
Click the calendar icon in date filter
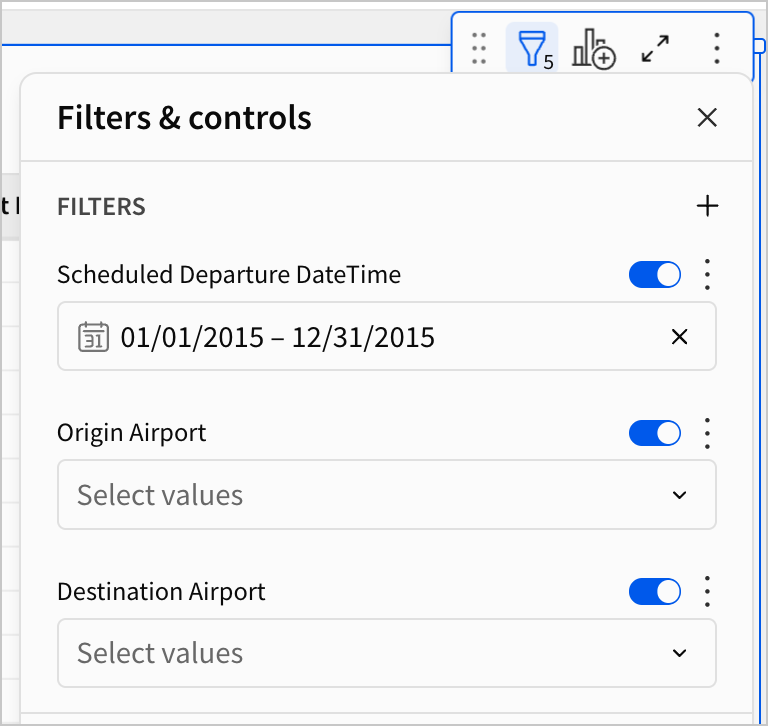click(x=92, y=337)
